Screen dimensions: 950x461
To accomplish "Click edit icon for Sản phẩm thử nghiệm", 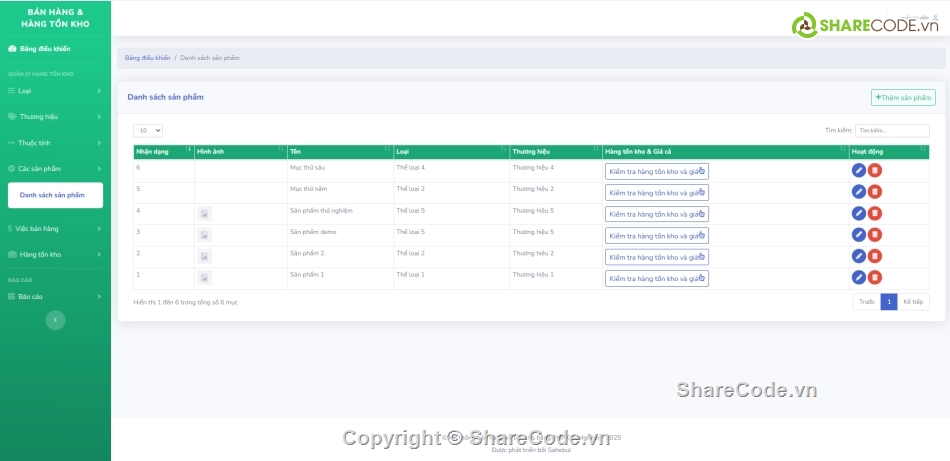I will click(x=858, y=213).
